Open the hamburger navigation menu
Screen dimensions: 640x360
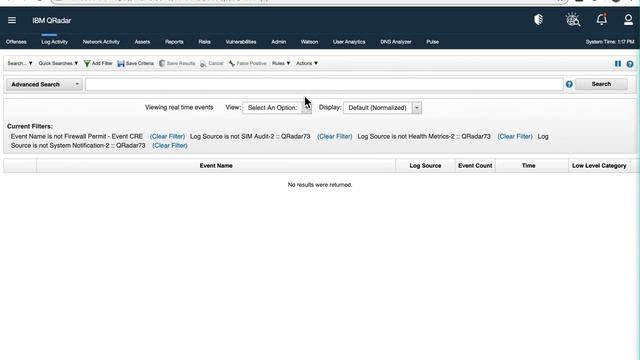(x=12, y=20)
